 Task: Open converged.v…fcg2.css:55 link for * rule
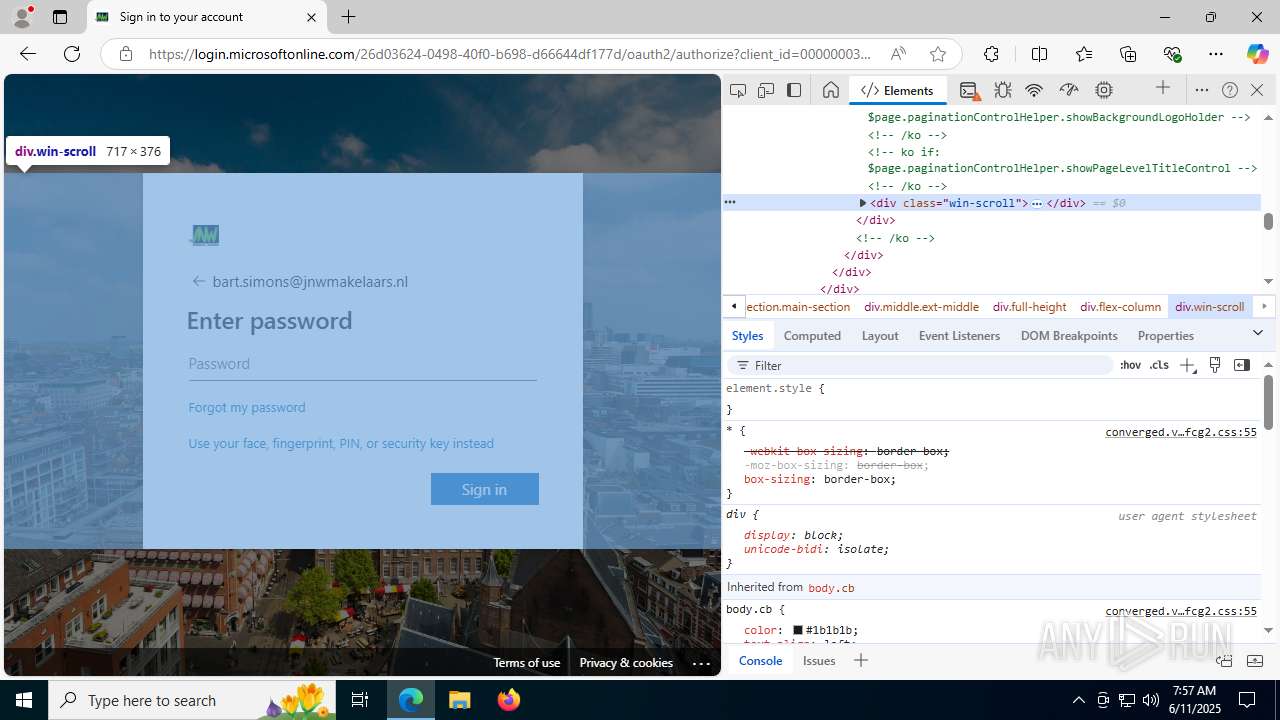[1180, 433]
